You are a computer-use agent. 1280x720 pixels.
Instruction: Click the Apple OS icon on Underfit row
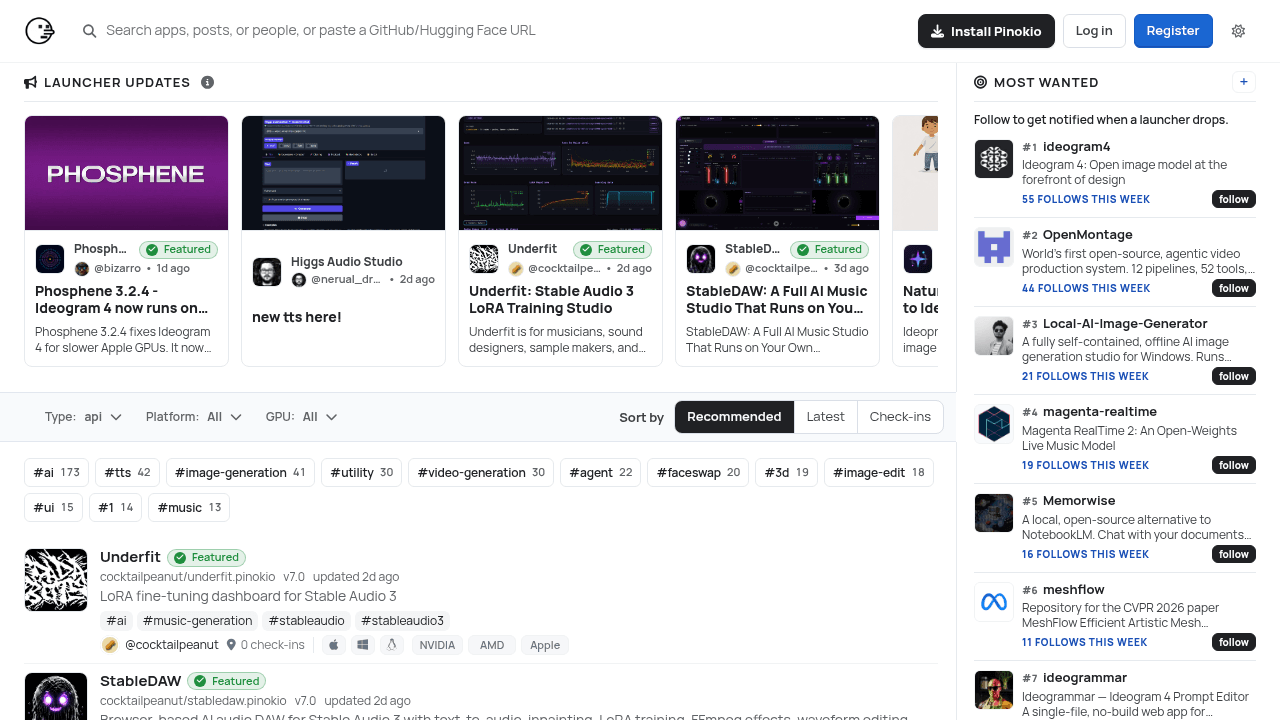(x=334, y=645)
